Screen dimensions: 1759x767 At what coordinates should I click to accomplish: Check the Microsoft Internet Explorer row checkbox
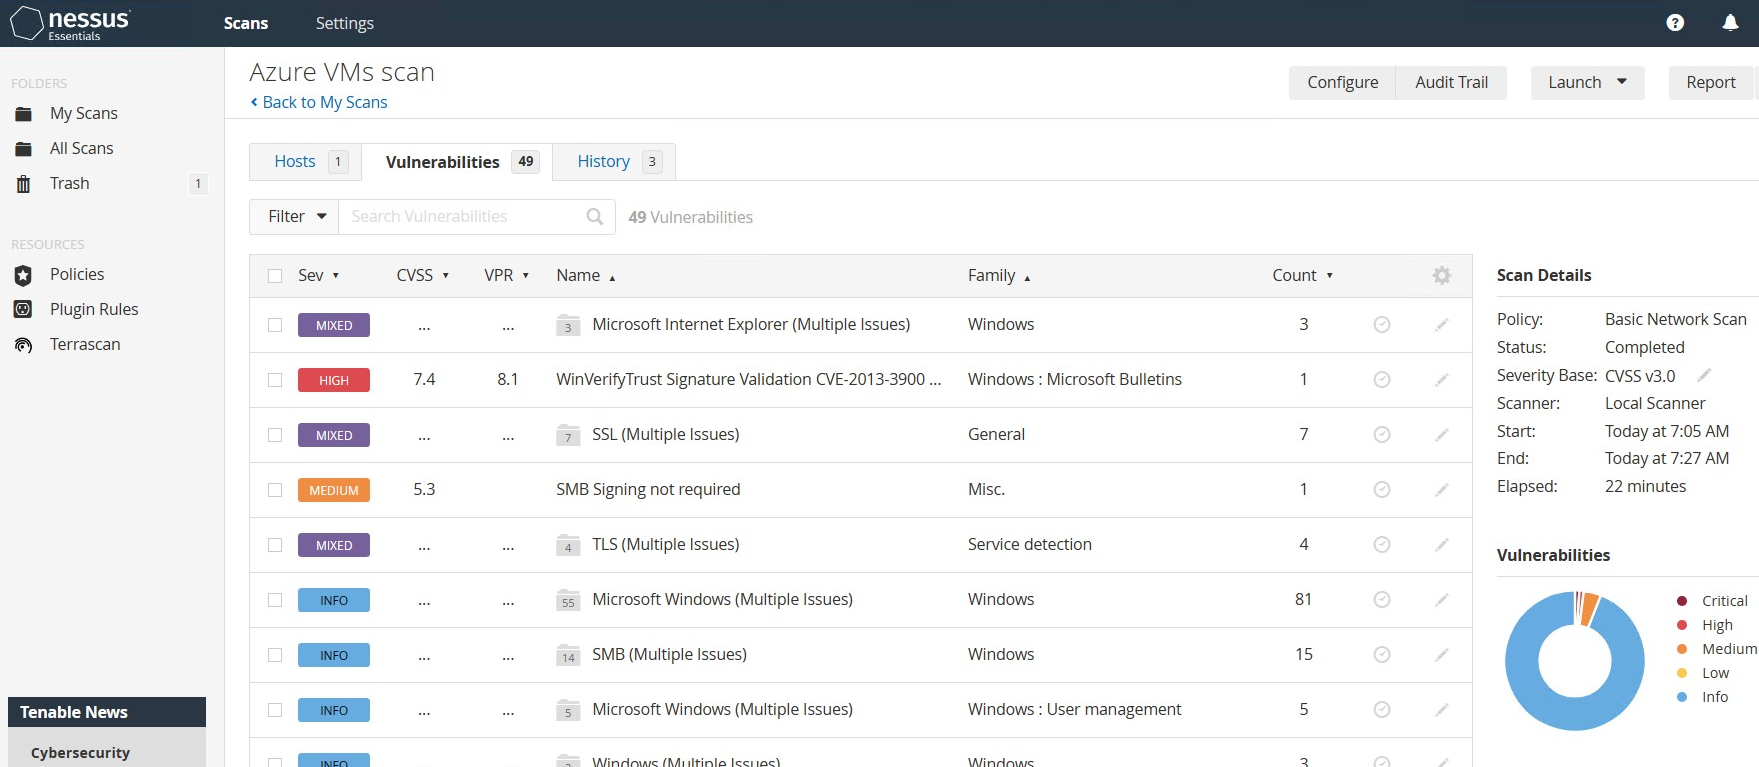point(275,325)
